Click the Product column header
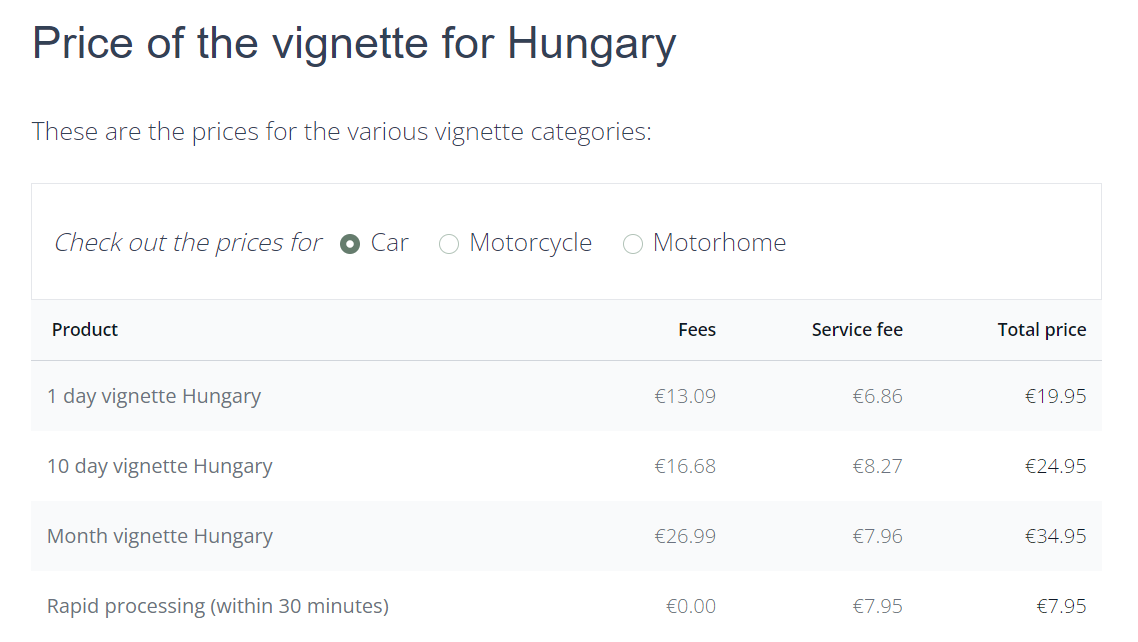Image resolution: width=1138 pixels, height=642 pixels. click(85, 330)
